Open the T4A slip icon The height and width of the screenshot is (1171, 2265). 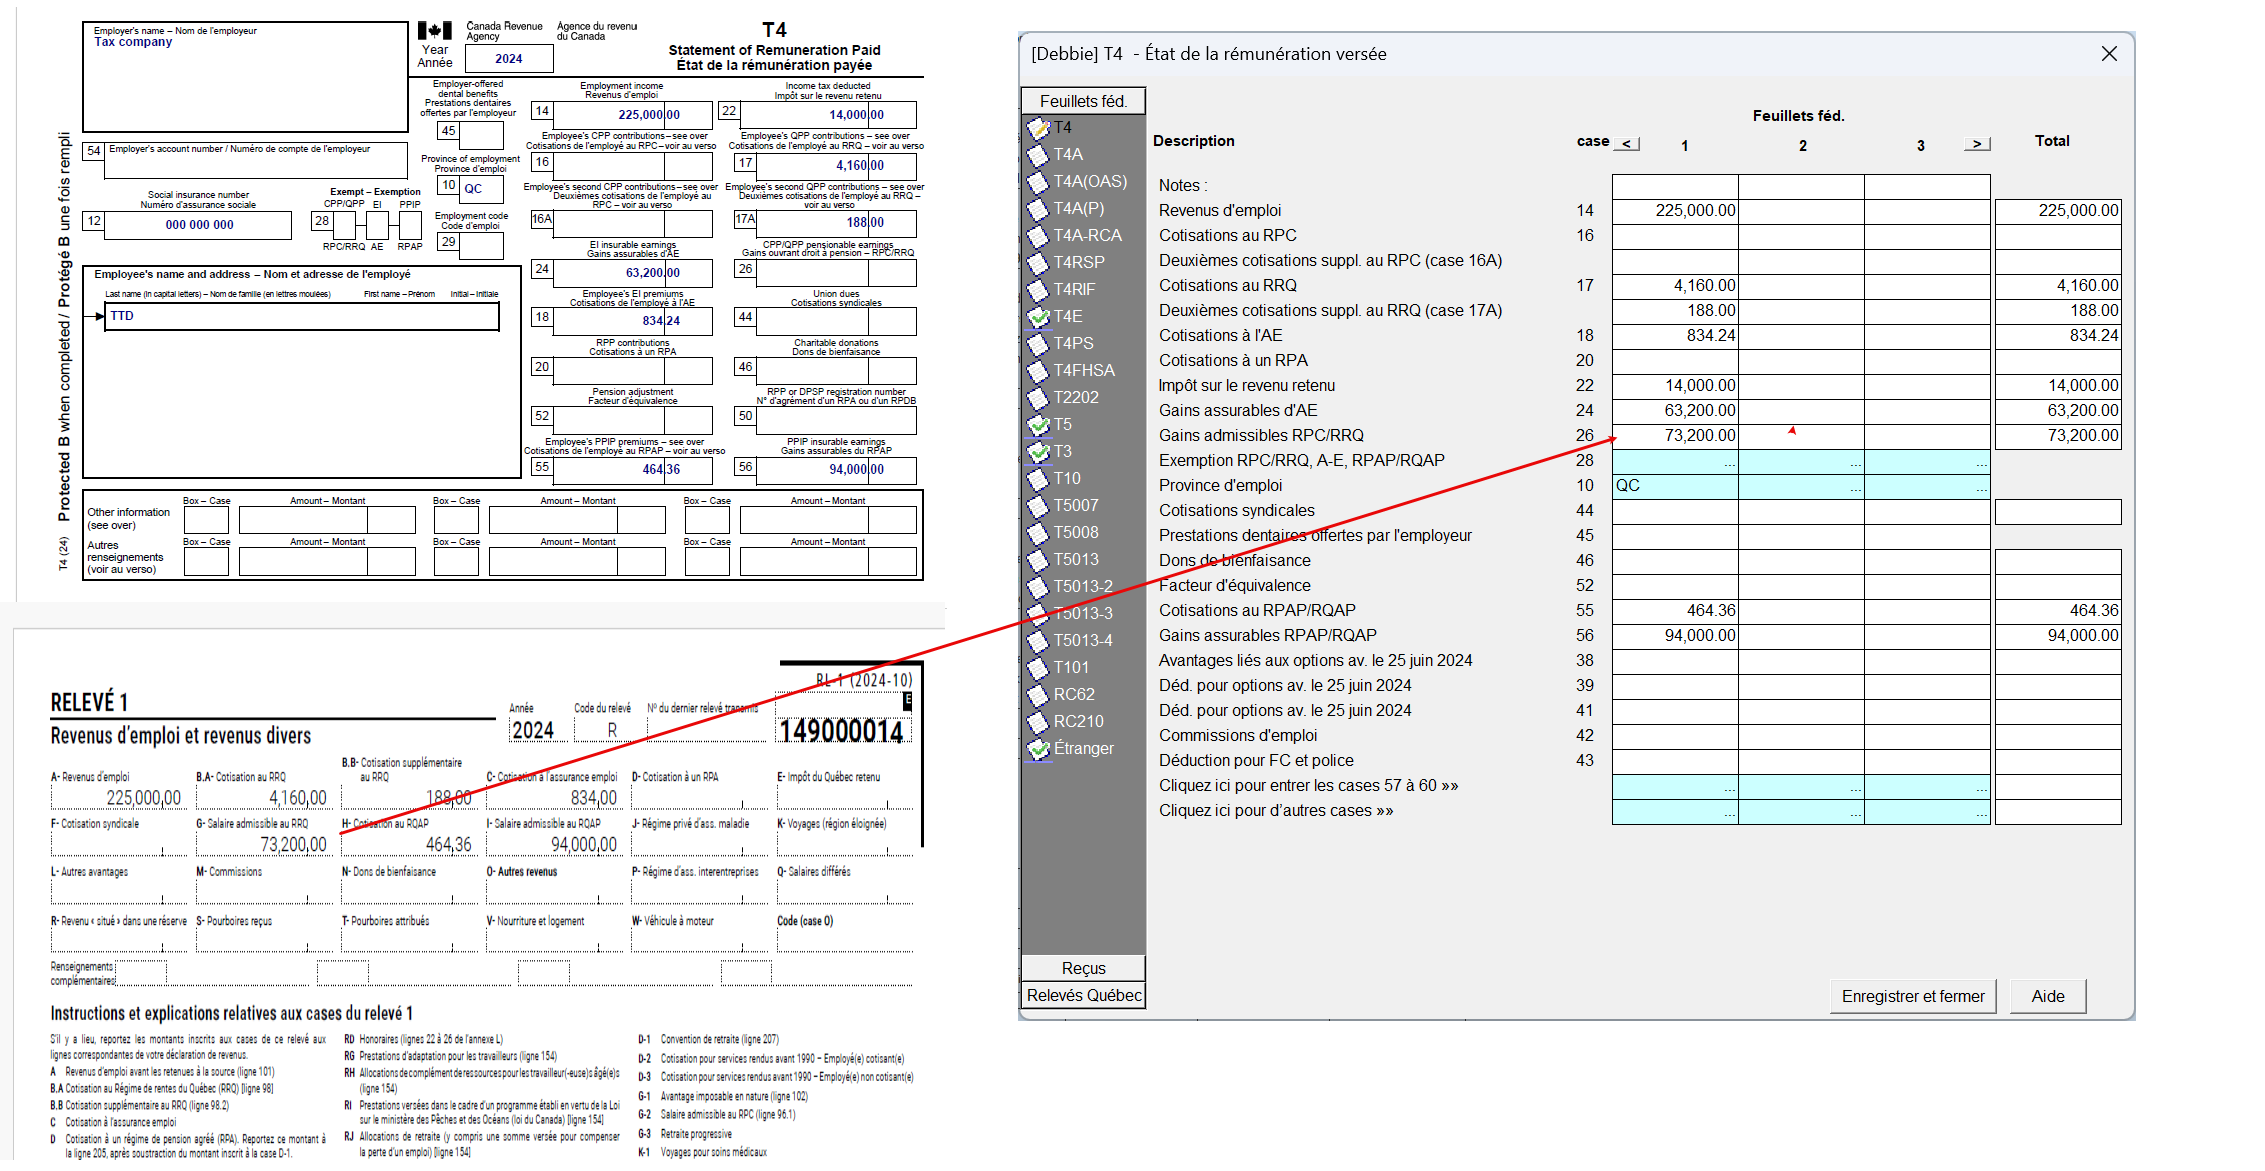point(1038,155)
